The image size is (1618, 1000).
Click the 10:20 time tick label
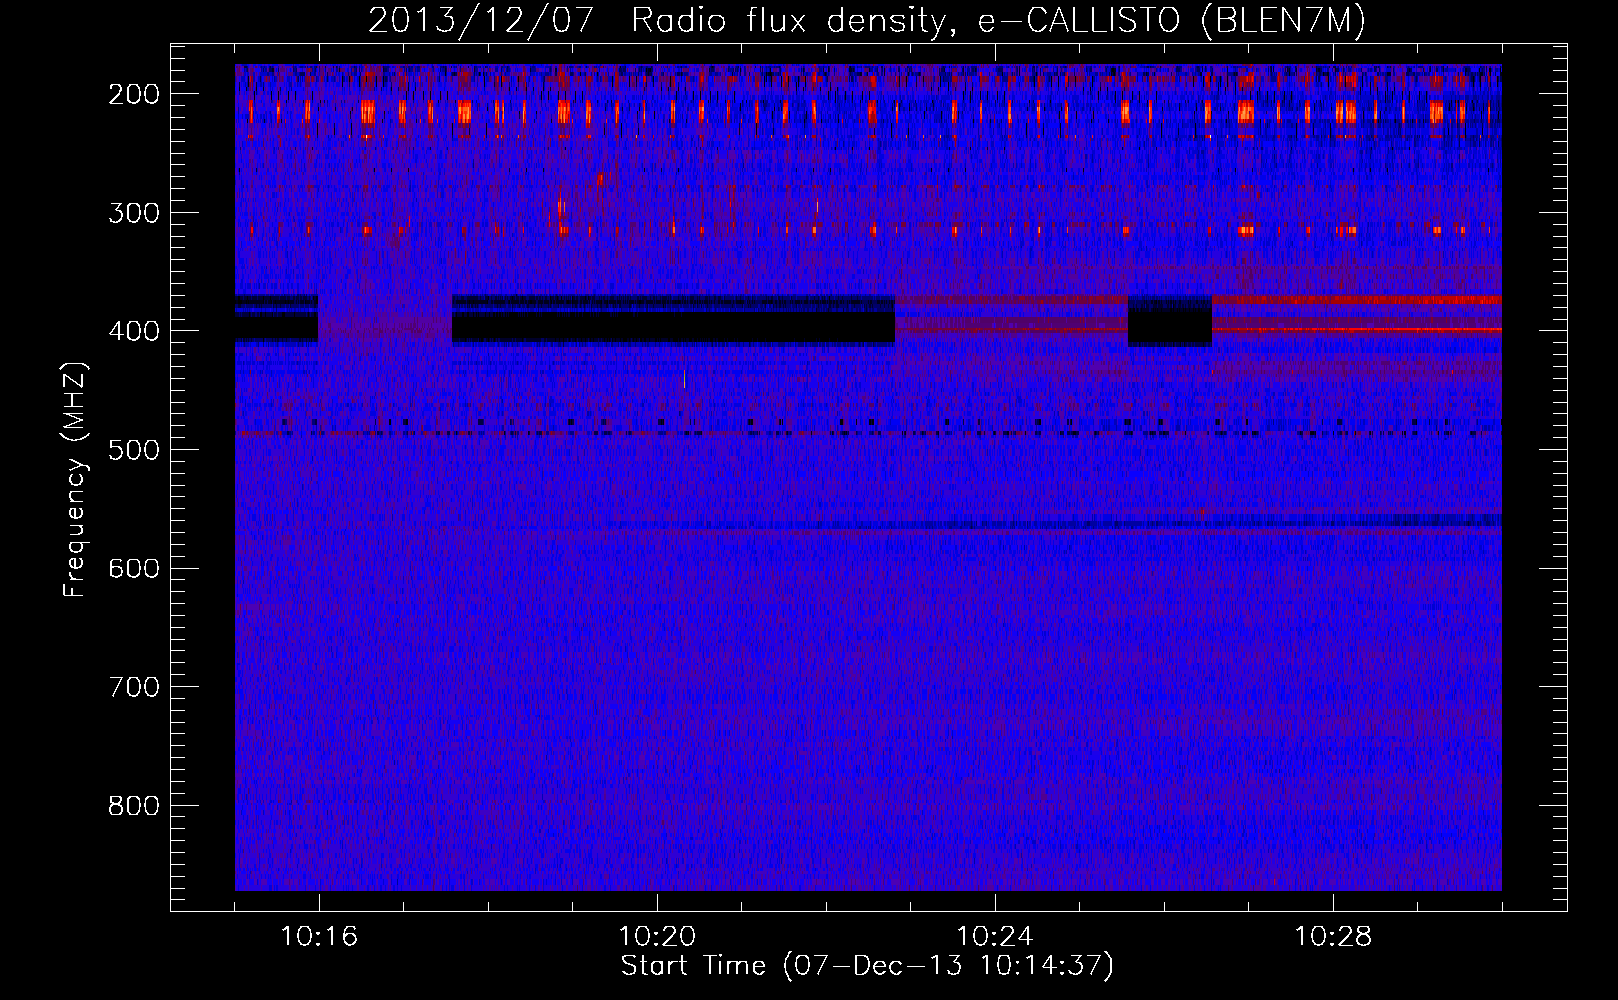coord(657,937)
